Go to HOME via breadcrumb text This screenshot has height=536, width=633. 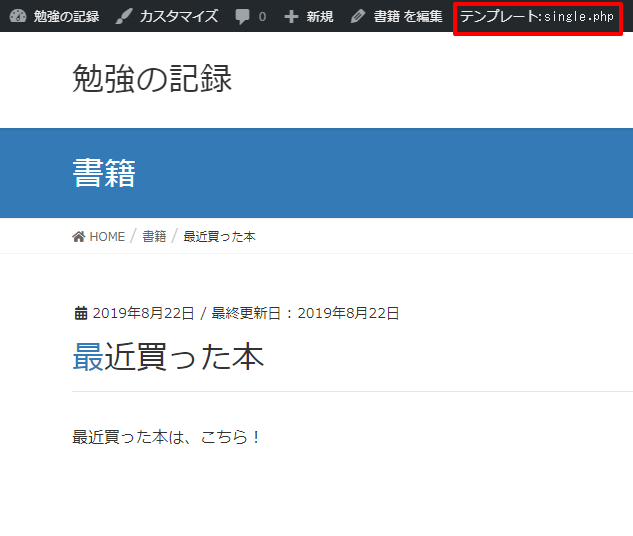[x=107, y=237]
